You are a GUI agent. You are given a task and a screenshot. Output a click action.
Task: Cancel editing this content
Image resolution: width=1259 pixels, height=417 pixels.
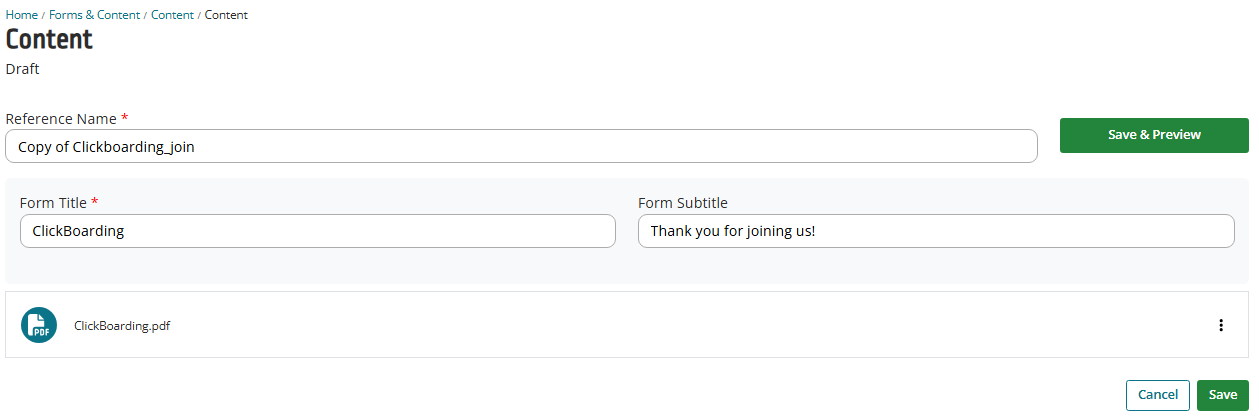pos(1158,395)
